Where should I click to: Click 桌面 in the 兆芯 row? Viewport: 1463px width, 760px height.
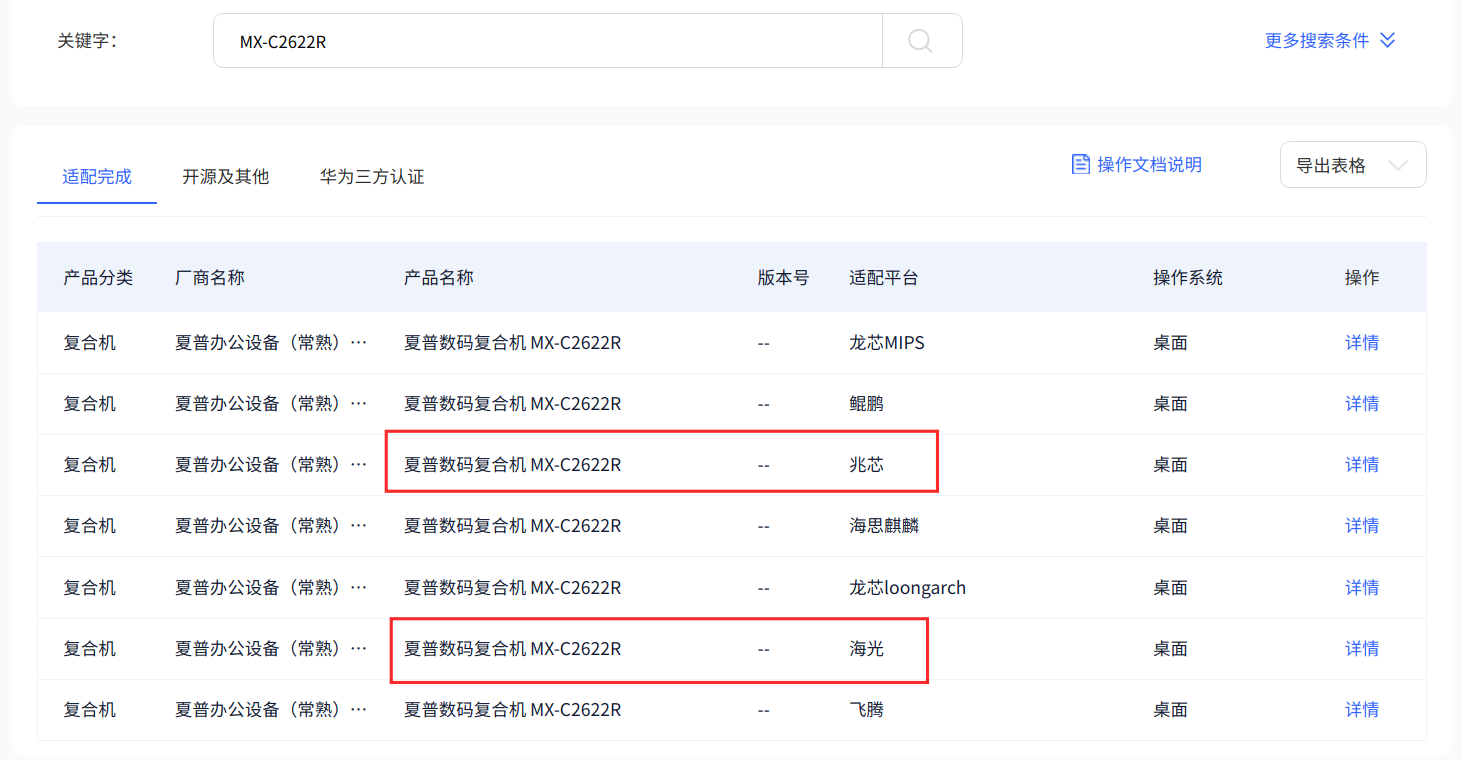coord(1170,465)
